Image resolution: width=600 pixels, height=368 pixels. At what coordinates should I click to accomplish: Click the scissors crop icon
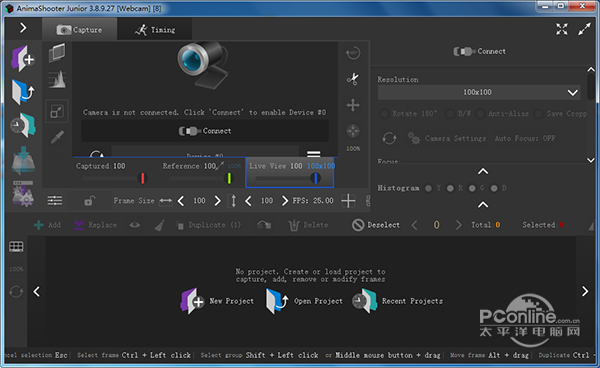tap(352, 79)
